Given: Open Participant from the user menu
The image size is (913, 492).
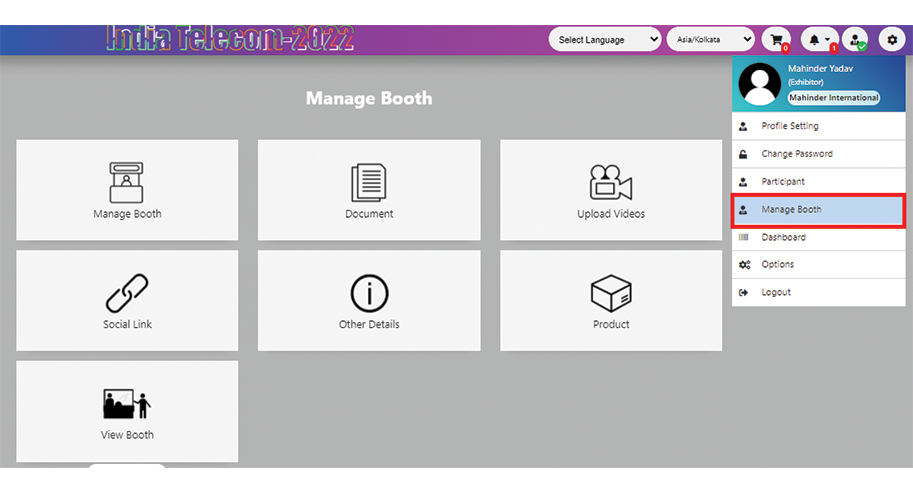Looking at the screenshot, I should pyautogui.click(x=782, y=182).
